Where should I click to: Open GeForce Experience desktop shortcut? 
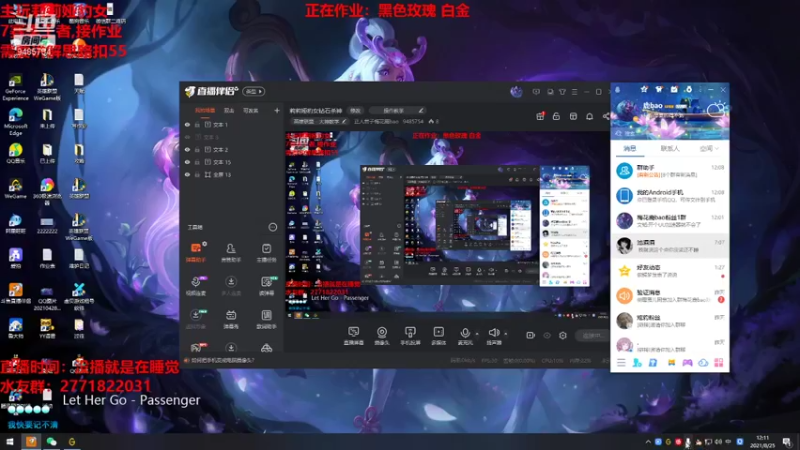pyautogui.click(x=15, y=87)
